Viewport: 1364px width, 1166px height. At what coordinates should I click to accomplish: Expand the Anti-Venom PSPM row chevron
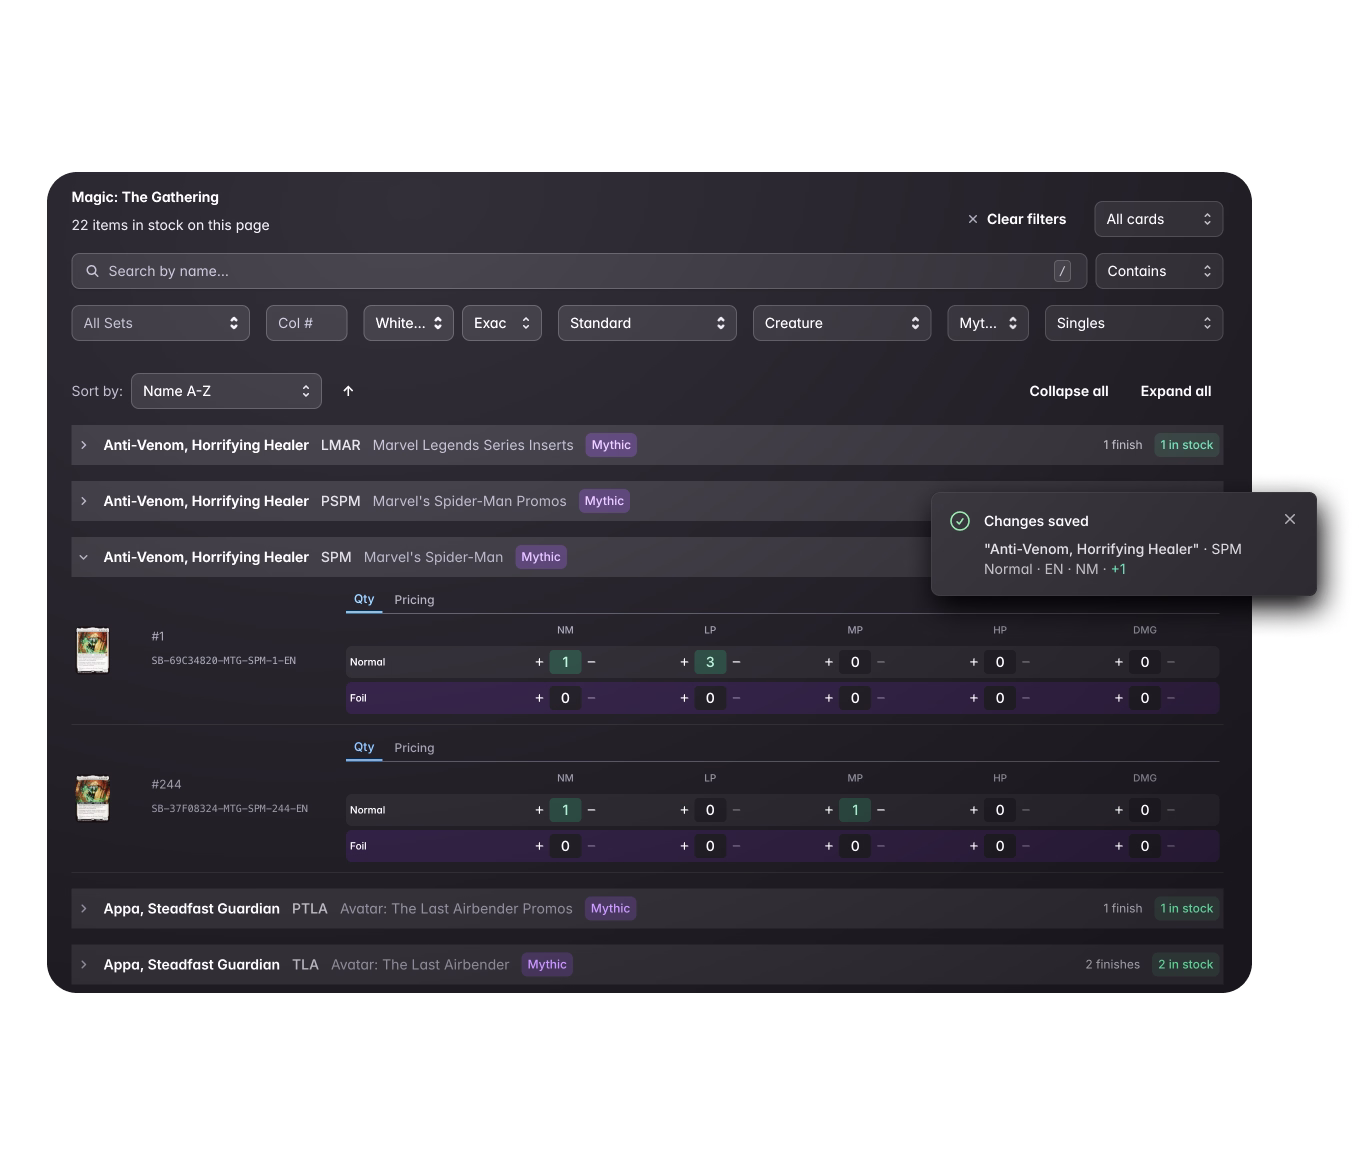pyautogui.click(x=84, y=501)
